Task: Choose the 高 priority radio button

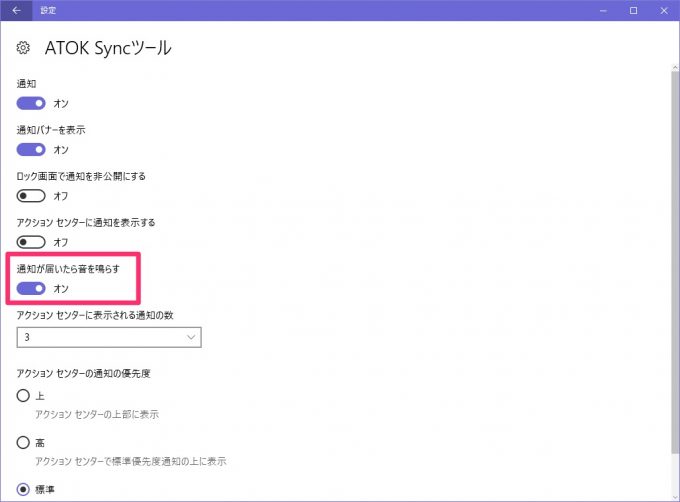Action: point(23,443)
